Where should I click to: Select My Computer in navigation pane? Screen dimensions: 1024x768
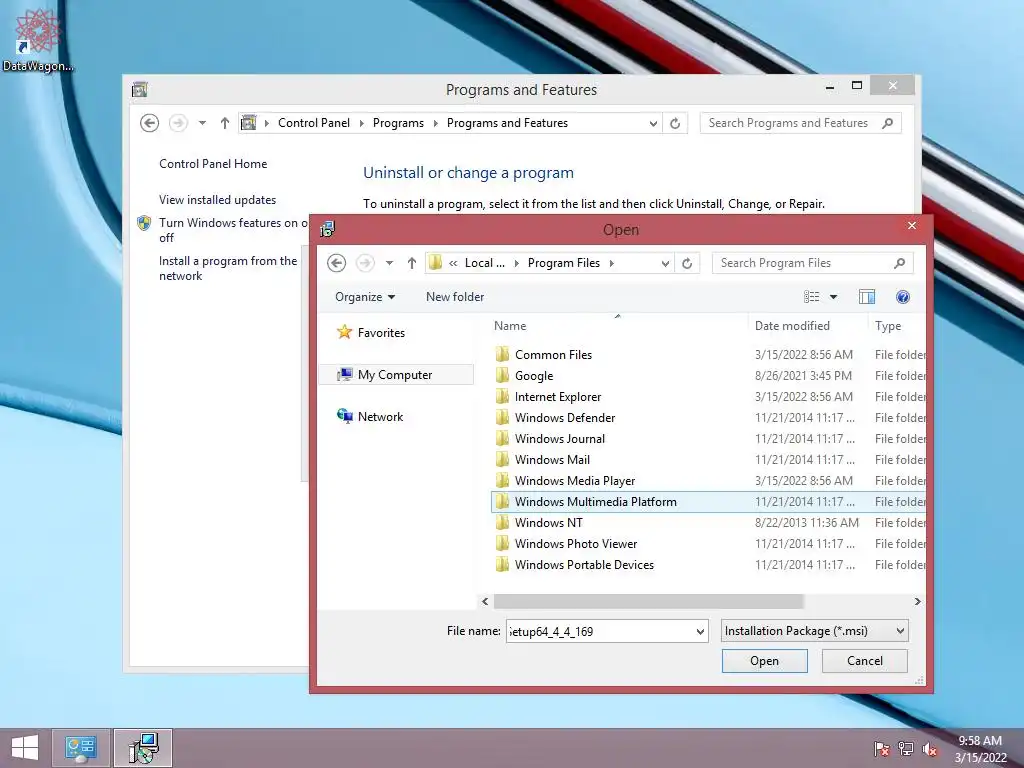click(395, 375)
